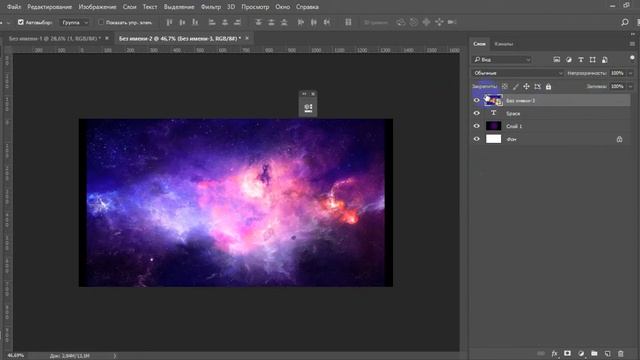This screenshot has width=640, height=360.
Task: Open the Обычные blend mode dropdown
Action: tap(518, 73)
